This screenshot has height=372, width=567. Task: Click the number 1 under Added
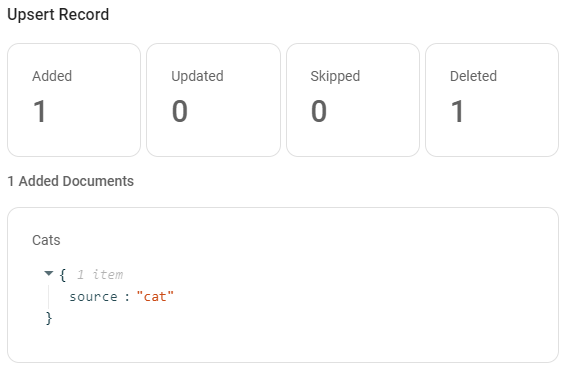[40, 111]
